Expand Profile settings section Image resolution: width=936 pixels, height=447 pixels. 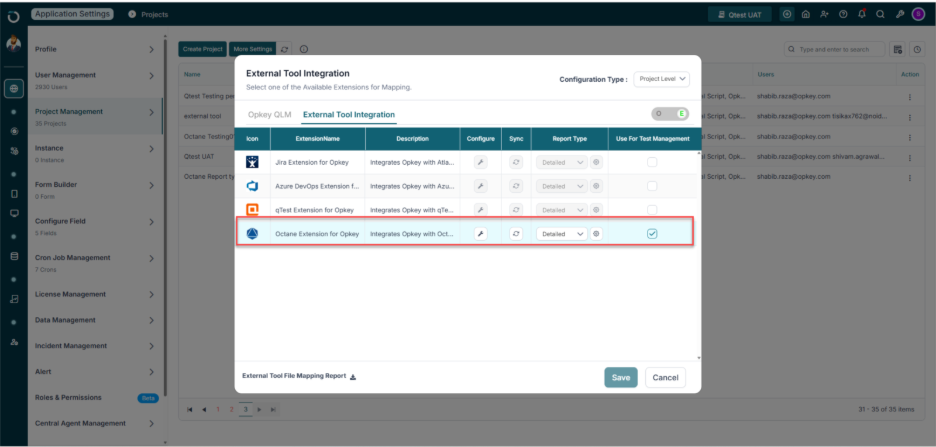coord(152,50)
